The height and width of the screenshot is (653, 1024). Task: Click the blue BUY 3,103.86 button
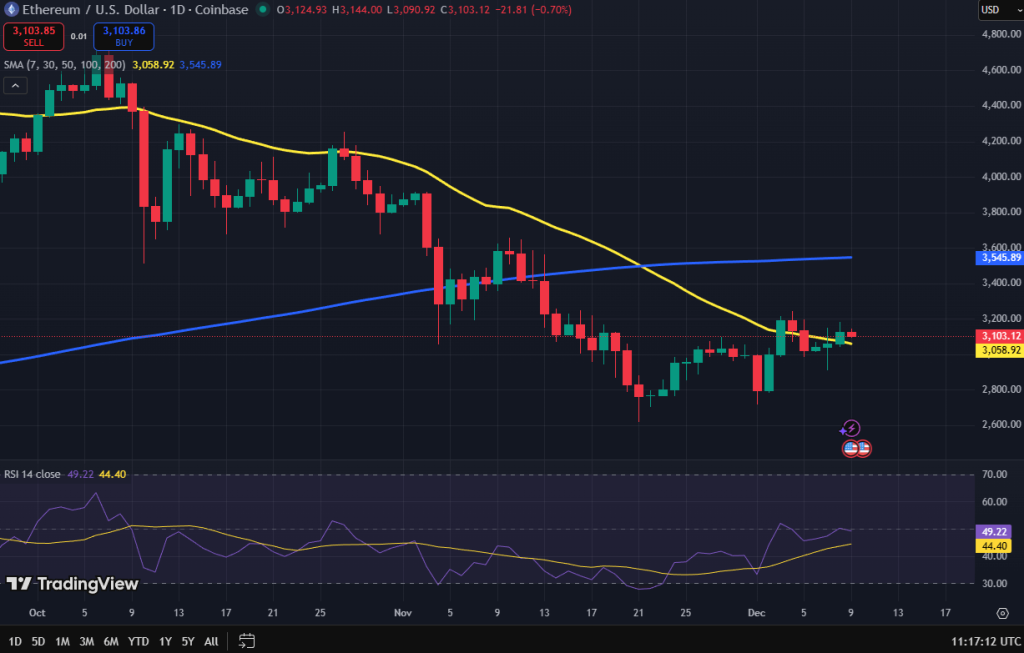coord(124,37)
